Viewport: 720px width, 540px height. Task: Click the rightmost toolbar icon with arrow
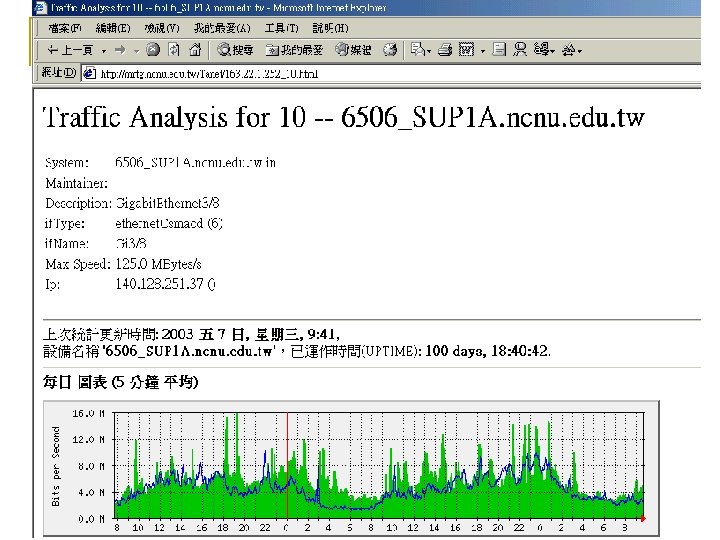click(572, 50)
